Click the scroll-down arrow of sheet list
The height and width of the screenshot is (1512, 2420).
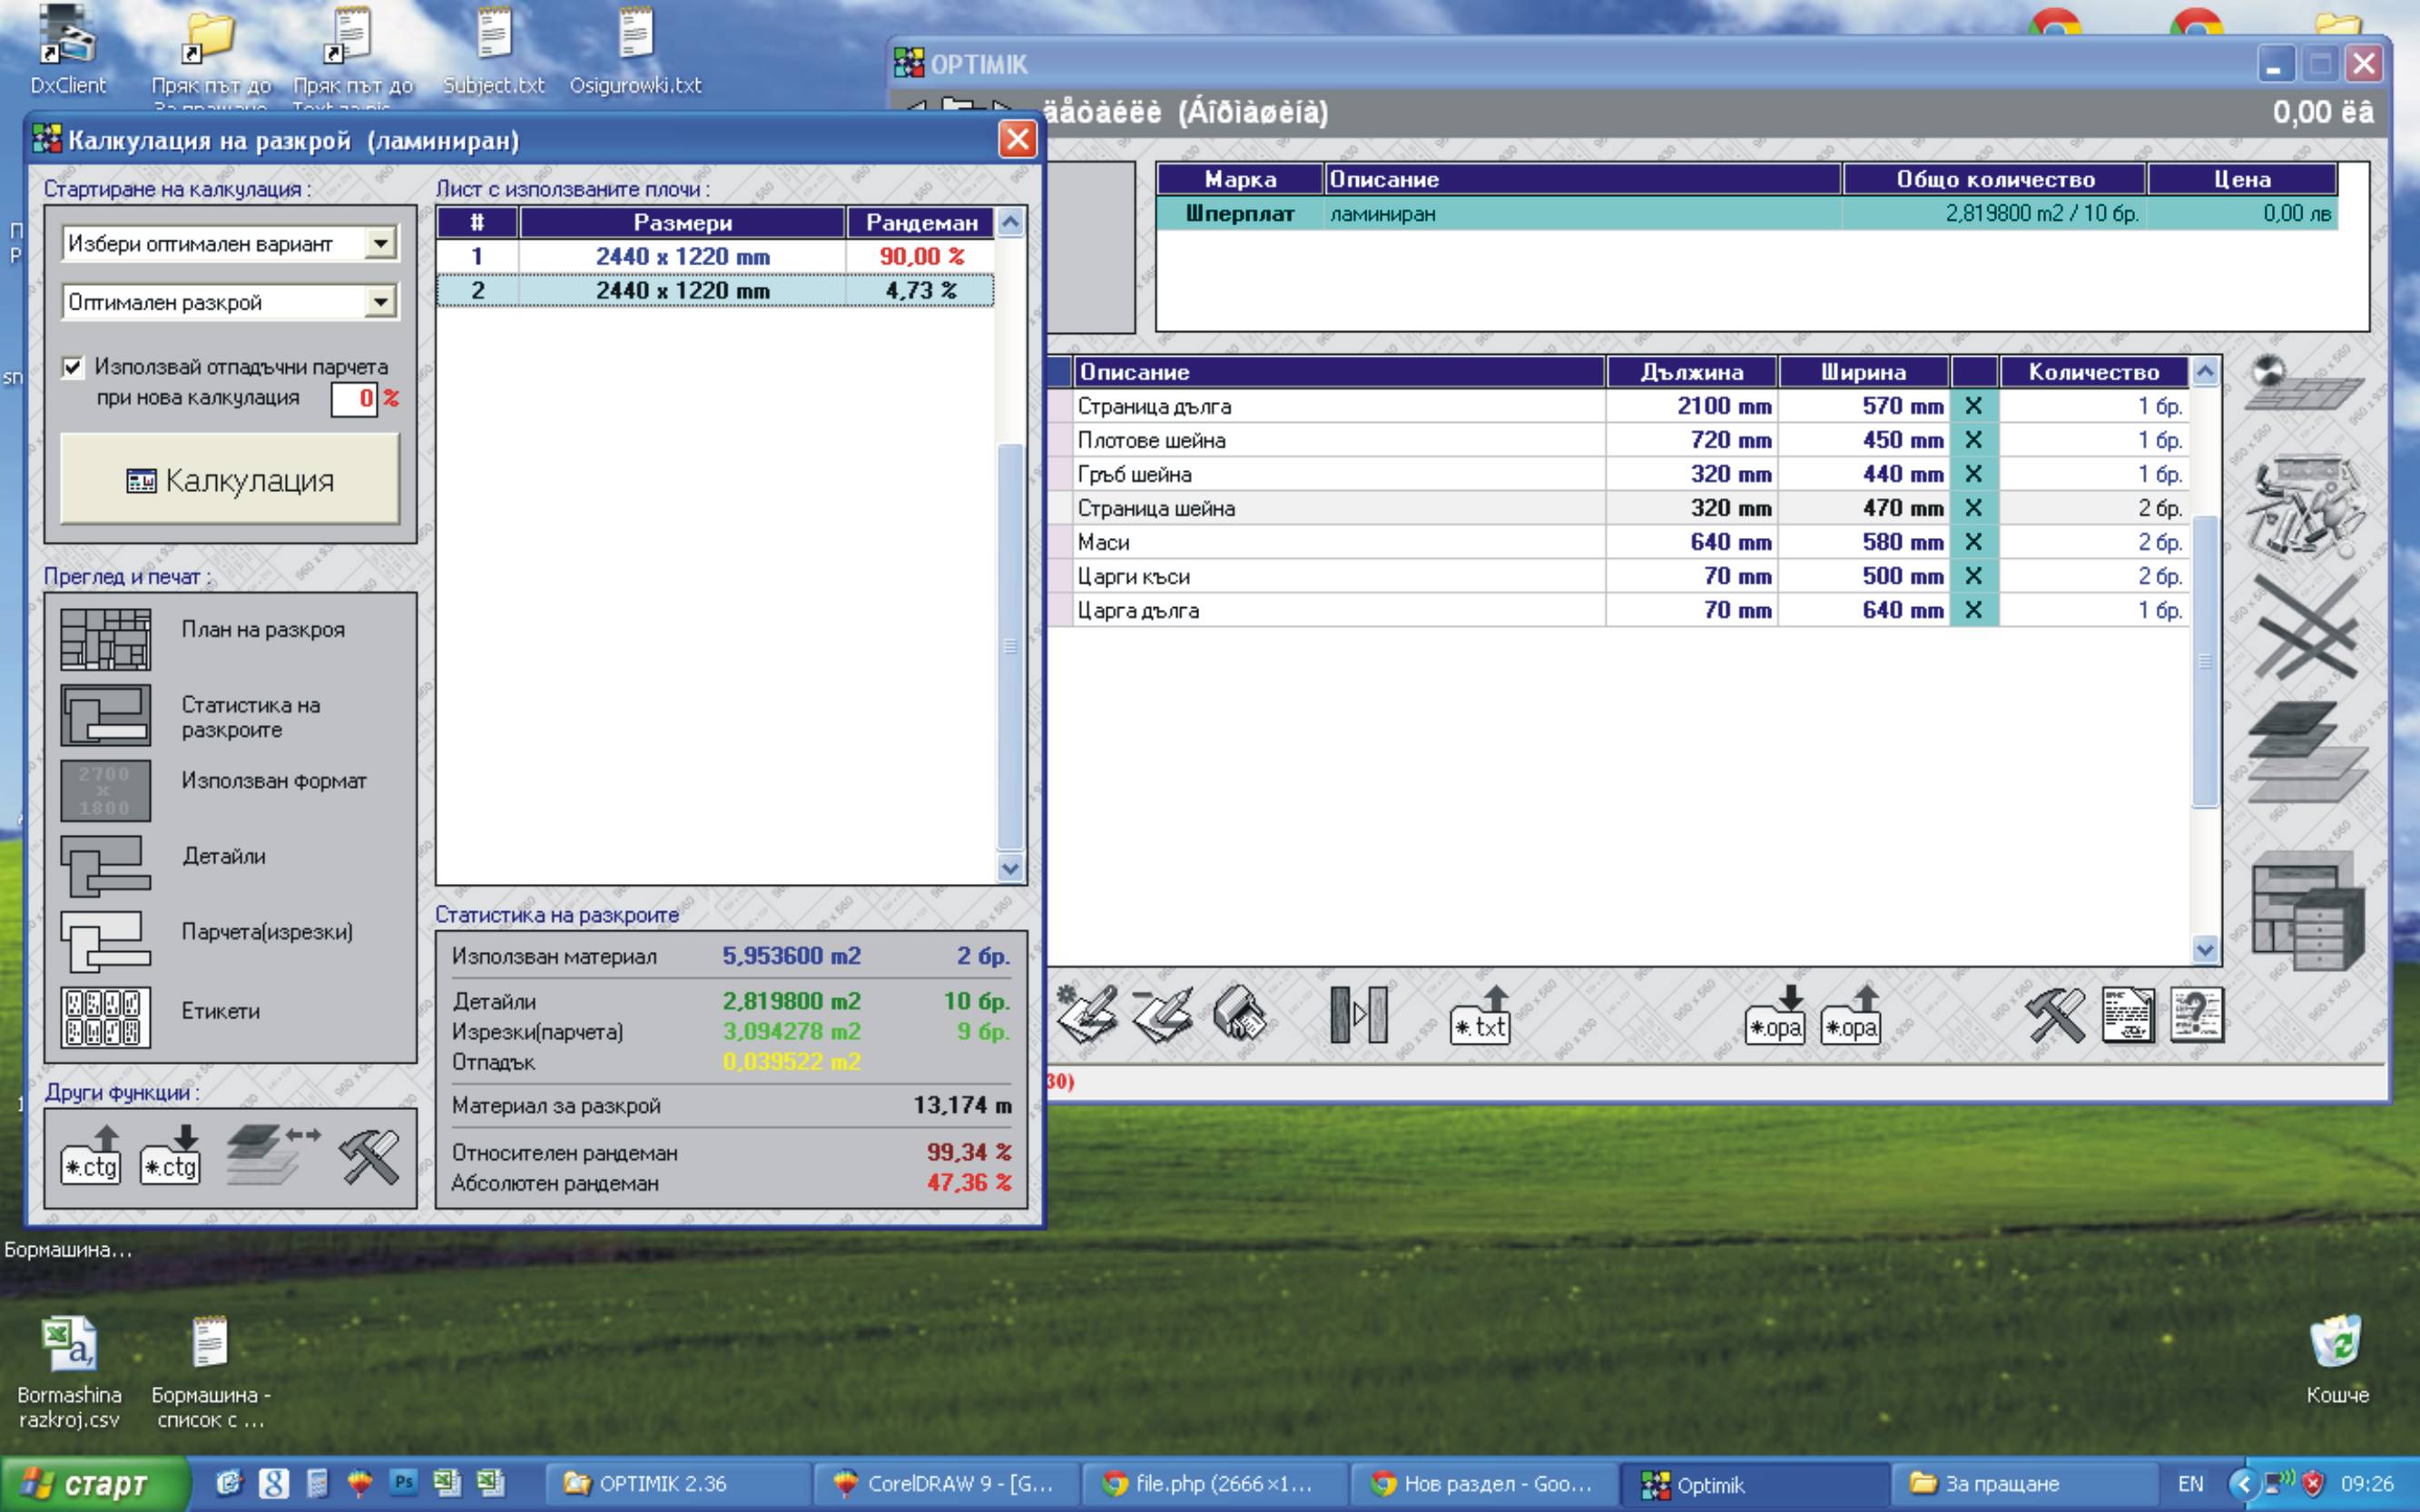[1010, 868]
